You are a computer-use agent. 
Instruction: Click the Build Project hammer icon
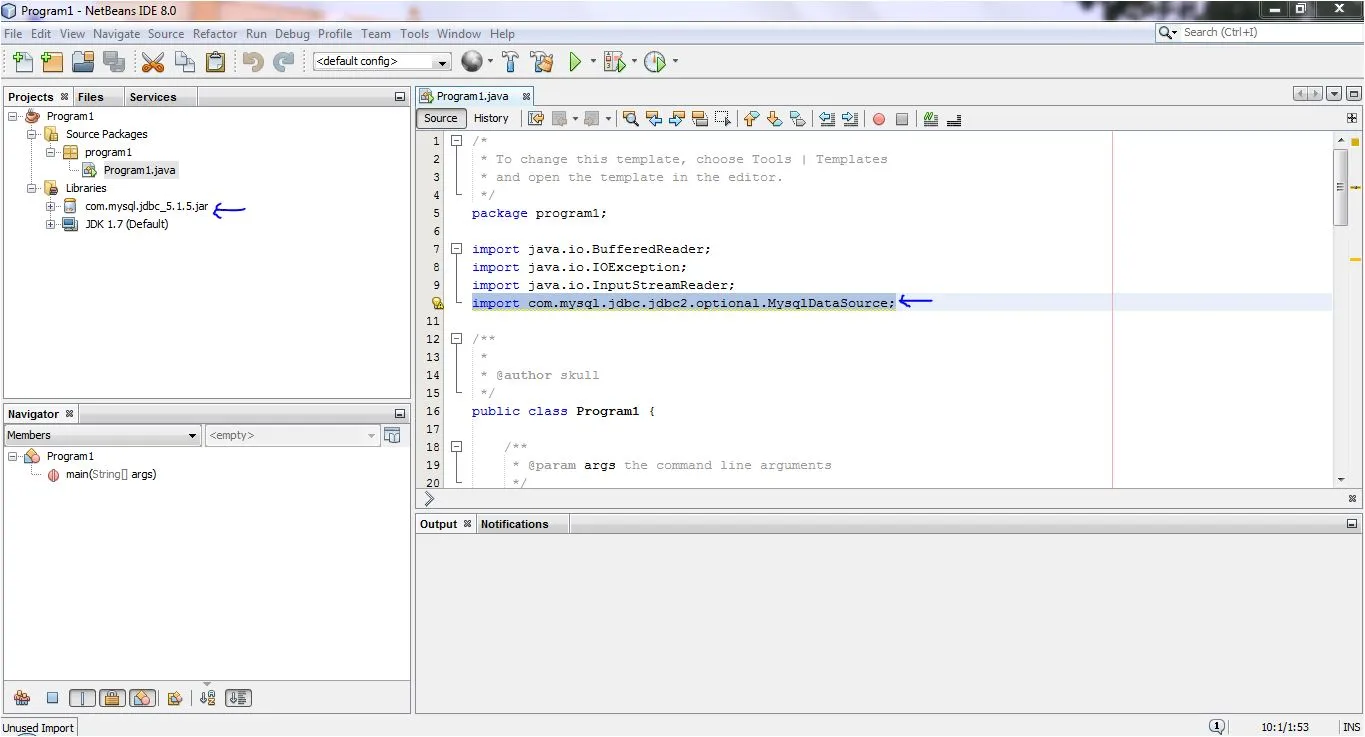(x=511, y=62)
